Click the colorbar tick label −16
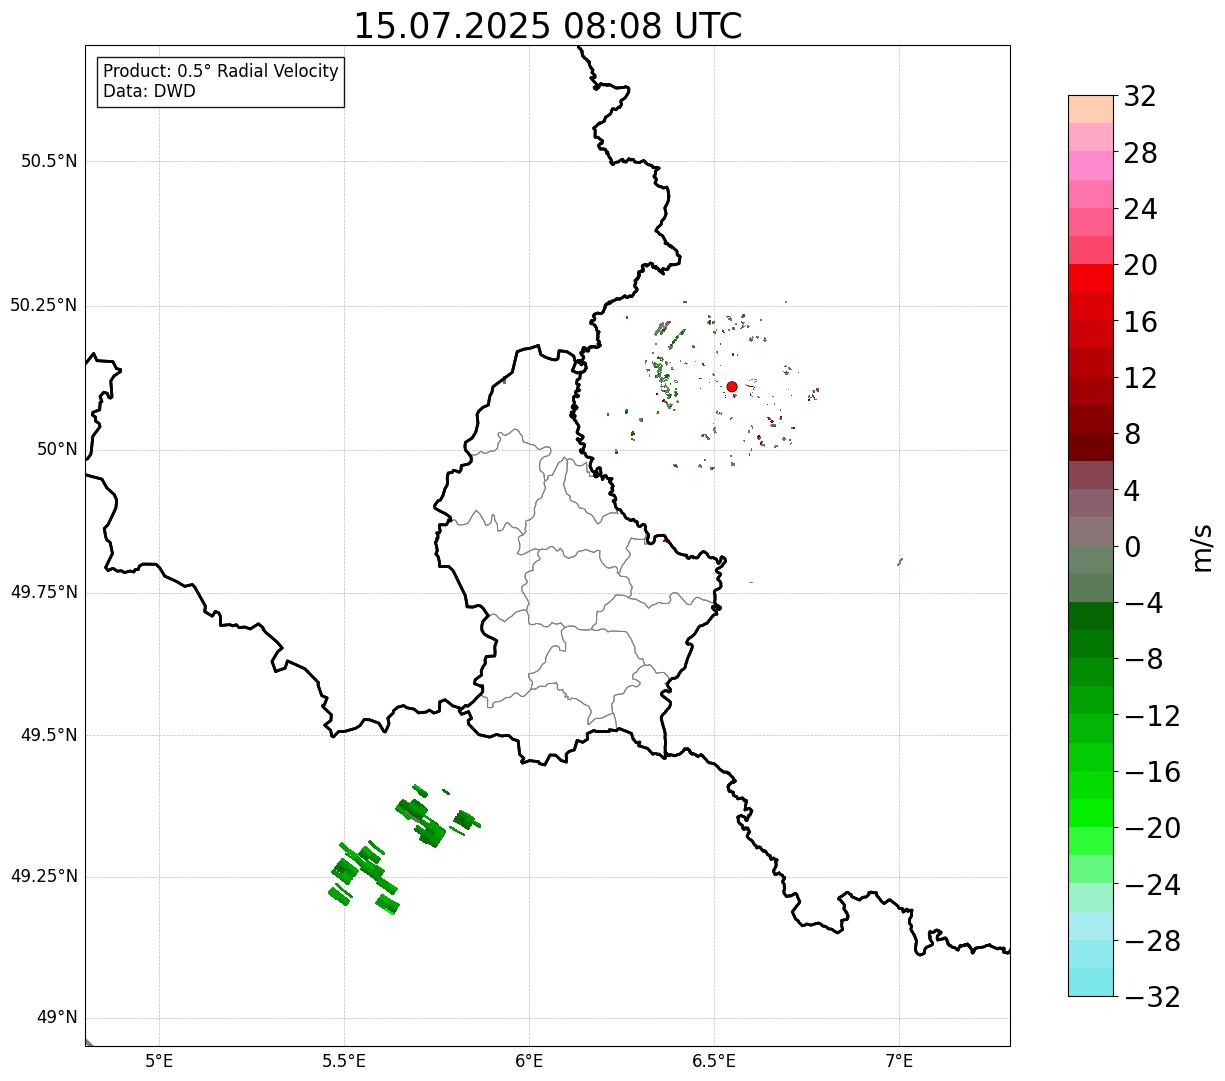Image resolution: width=1225 pixels, height=1081 pixels. point(1152,773)
